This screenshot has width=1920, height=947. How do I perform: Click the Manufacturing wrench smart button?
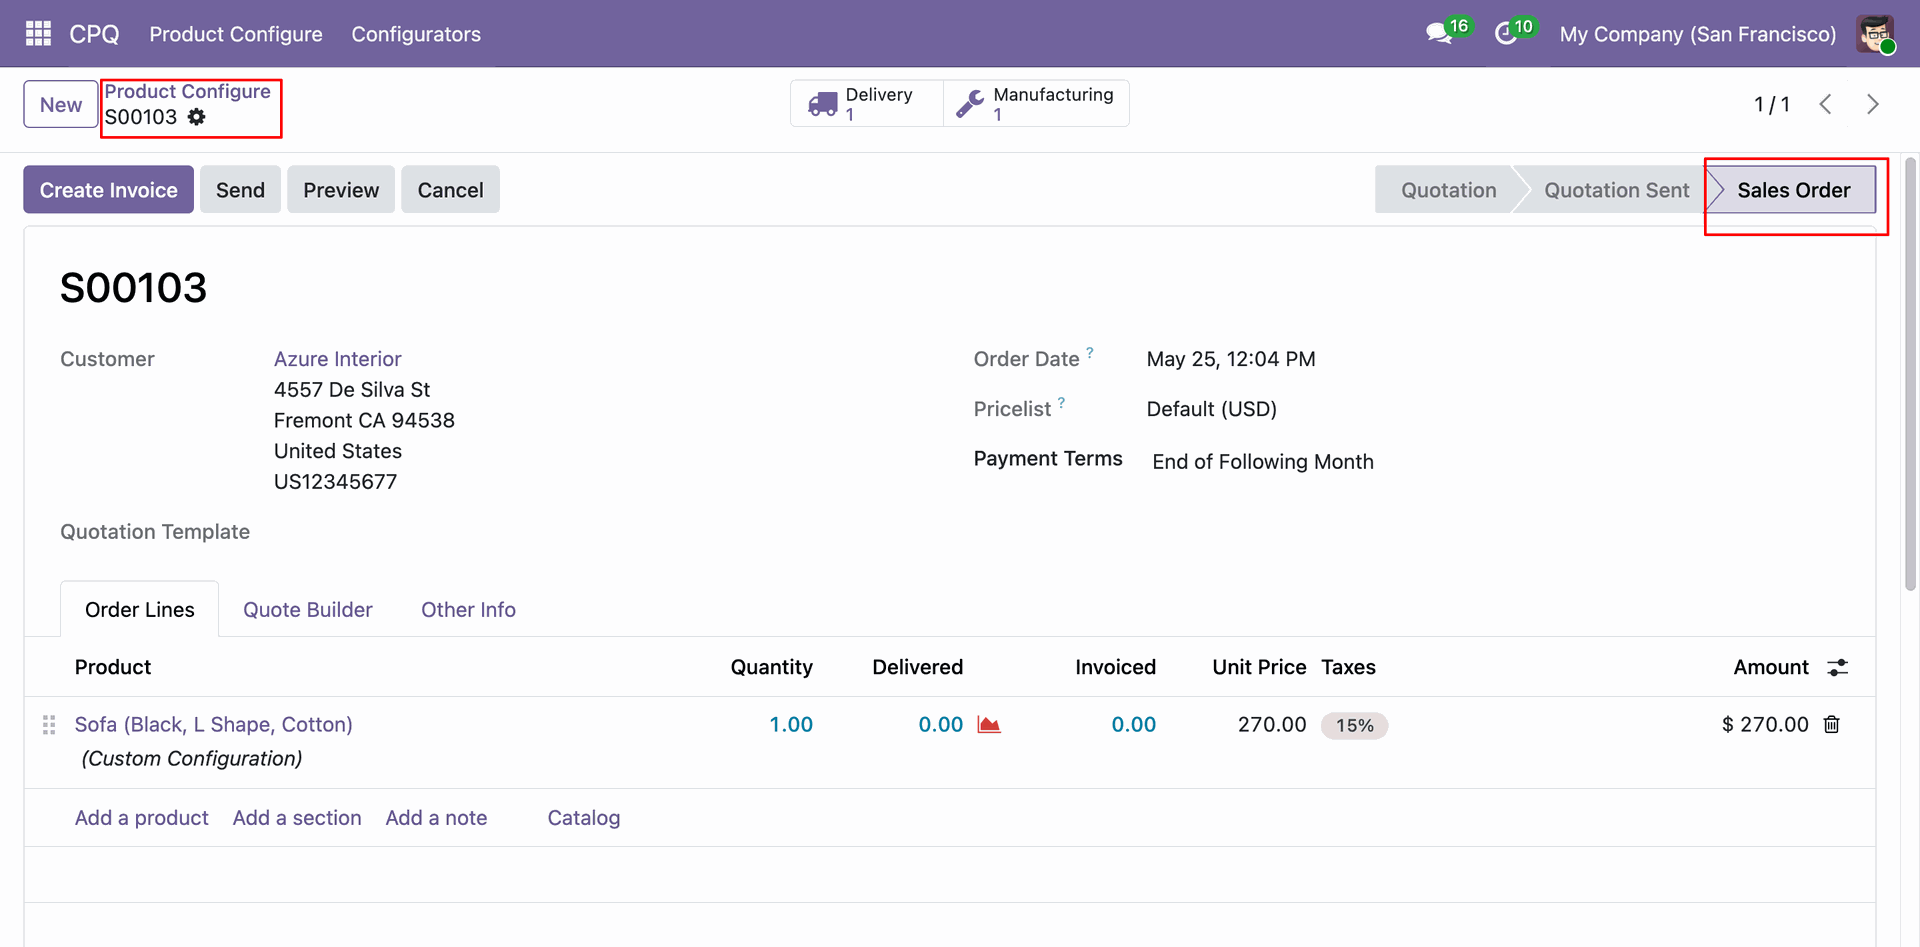[1036, 103]
